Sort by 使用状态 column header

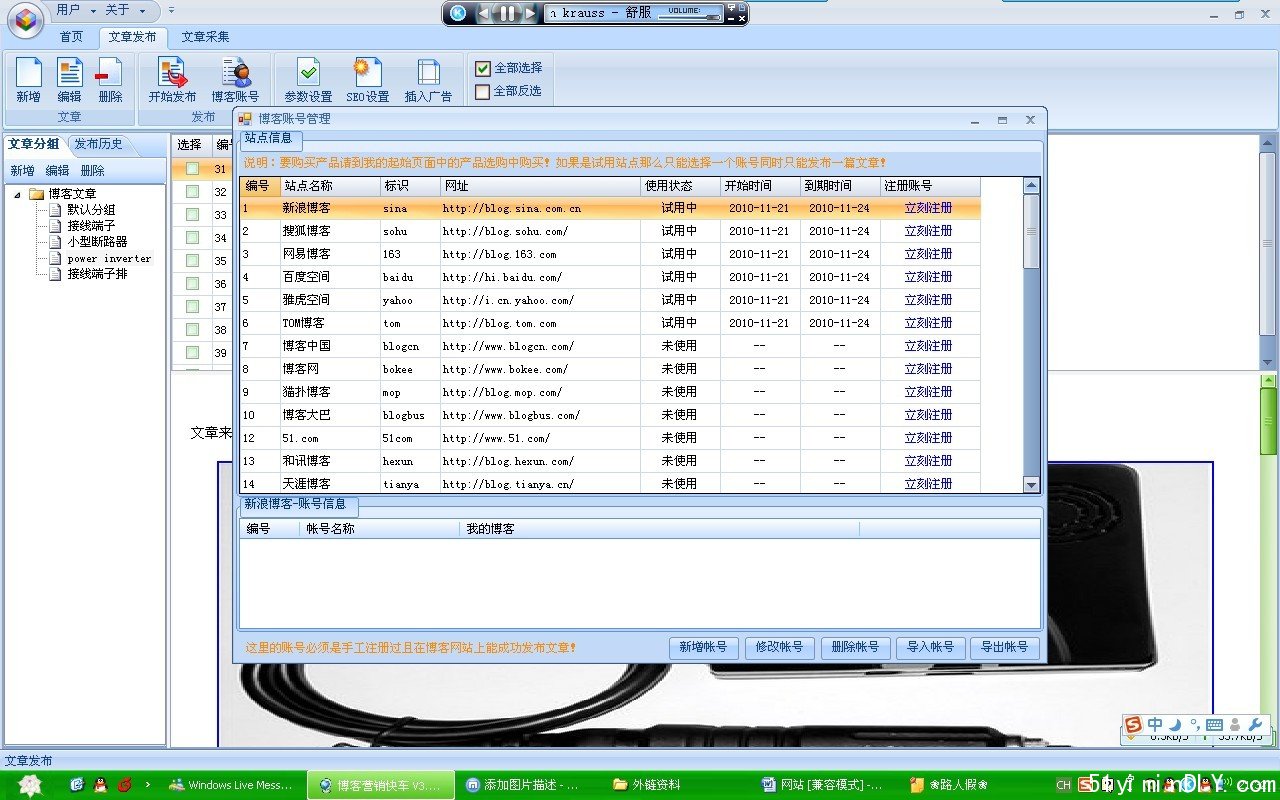click(680, 186)
